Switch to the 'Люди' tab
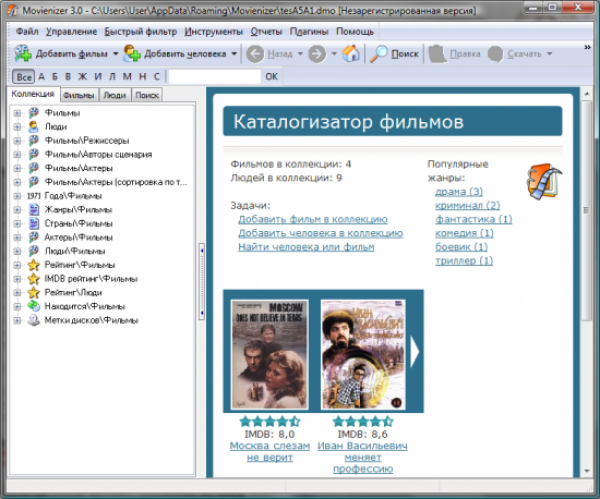 coord(114,95)
